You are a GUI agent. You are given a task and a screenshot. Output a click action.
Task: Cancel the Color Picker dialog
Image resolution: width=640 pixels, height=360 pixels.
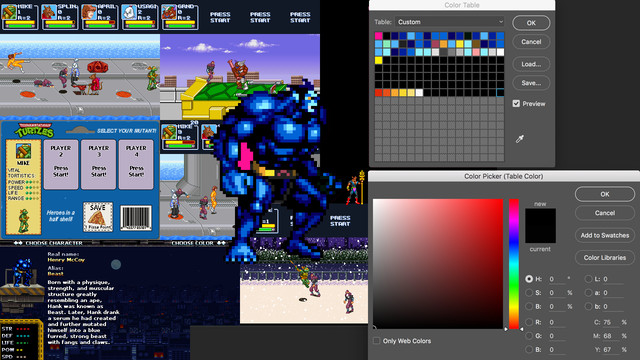[604, 213]
